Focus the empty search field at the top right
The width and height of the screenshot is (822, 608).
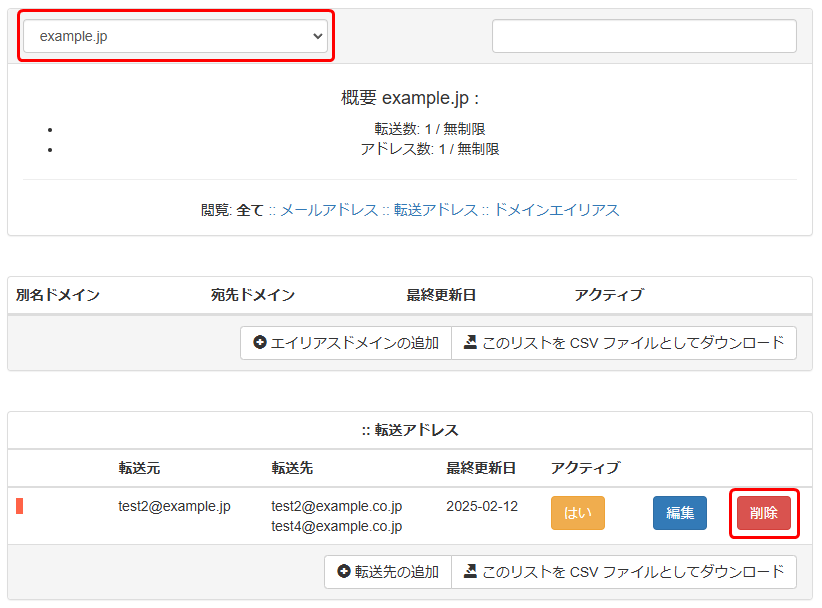pyautogui.click(x=644, y=36)
